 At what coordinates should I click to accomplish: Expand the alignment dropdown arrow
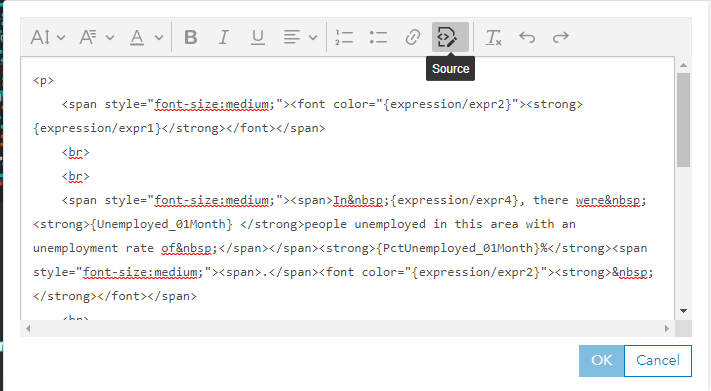click(313, 38)
